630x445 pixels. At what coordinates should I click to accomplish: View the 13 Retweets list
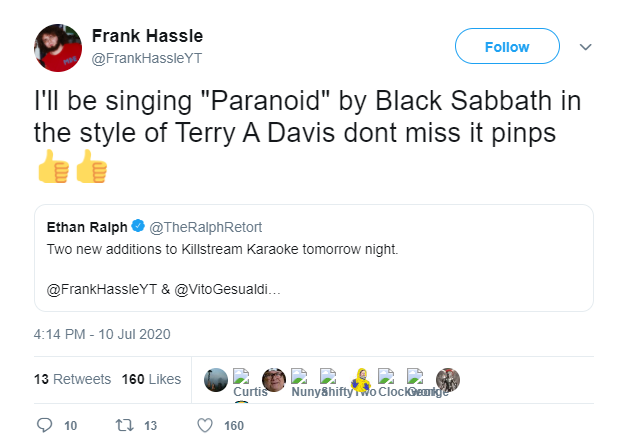click(x=72, y=379)
